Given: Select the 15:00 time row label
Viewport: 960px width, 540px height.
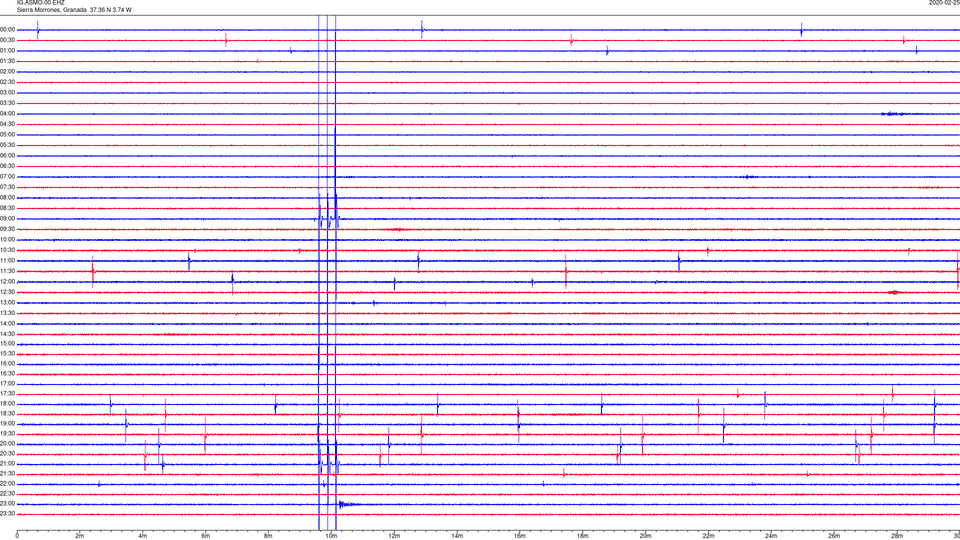Looking at the screenshot, I should click(x=8, y=344).
